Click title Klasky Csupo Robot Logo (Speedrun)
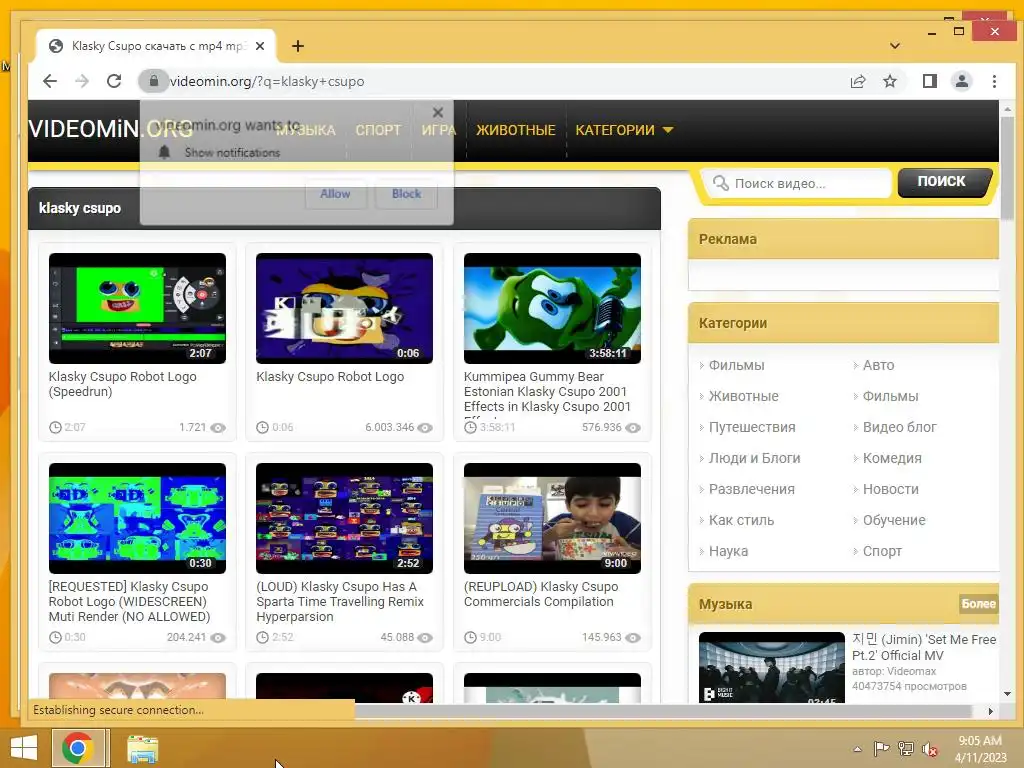Screen dimensions: 1024x768 pyautogui.click(x=123, y=384)
